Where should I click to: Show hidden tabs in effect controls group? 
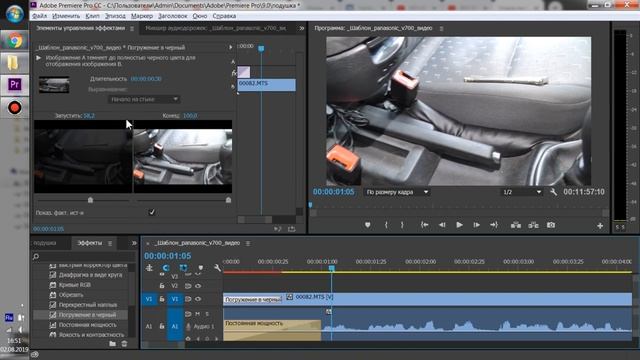pyautogui.click(x=302, y=29)
